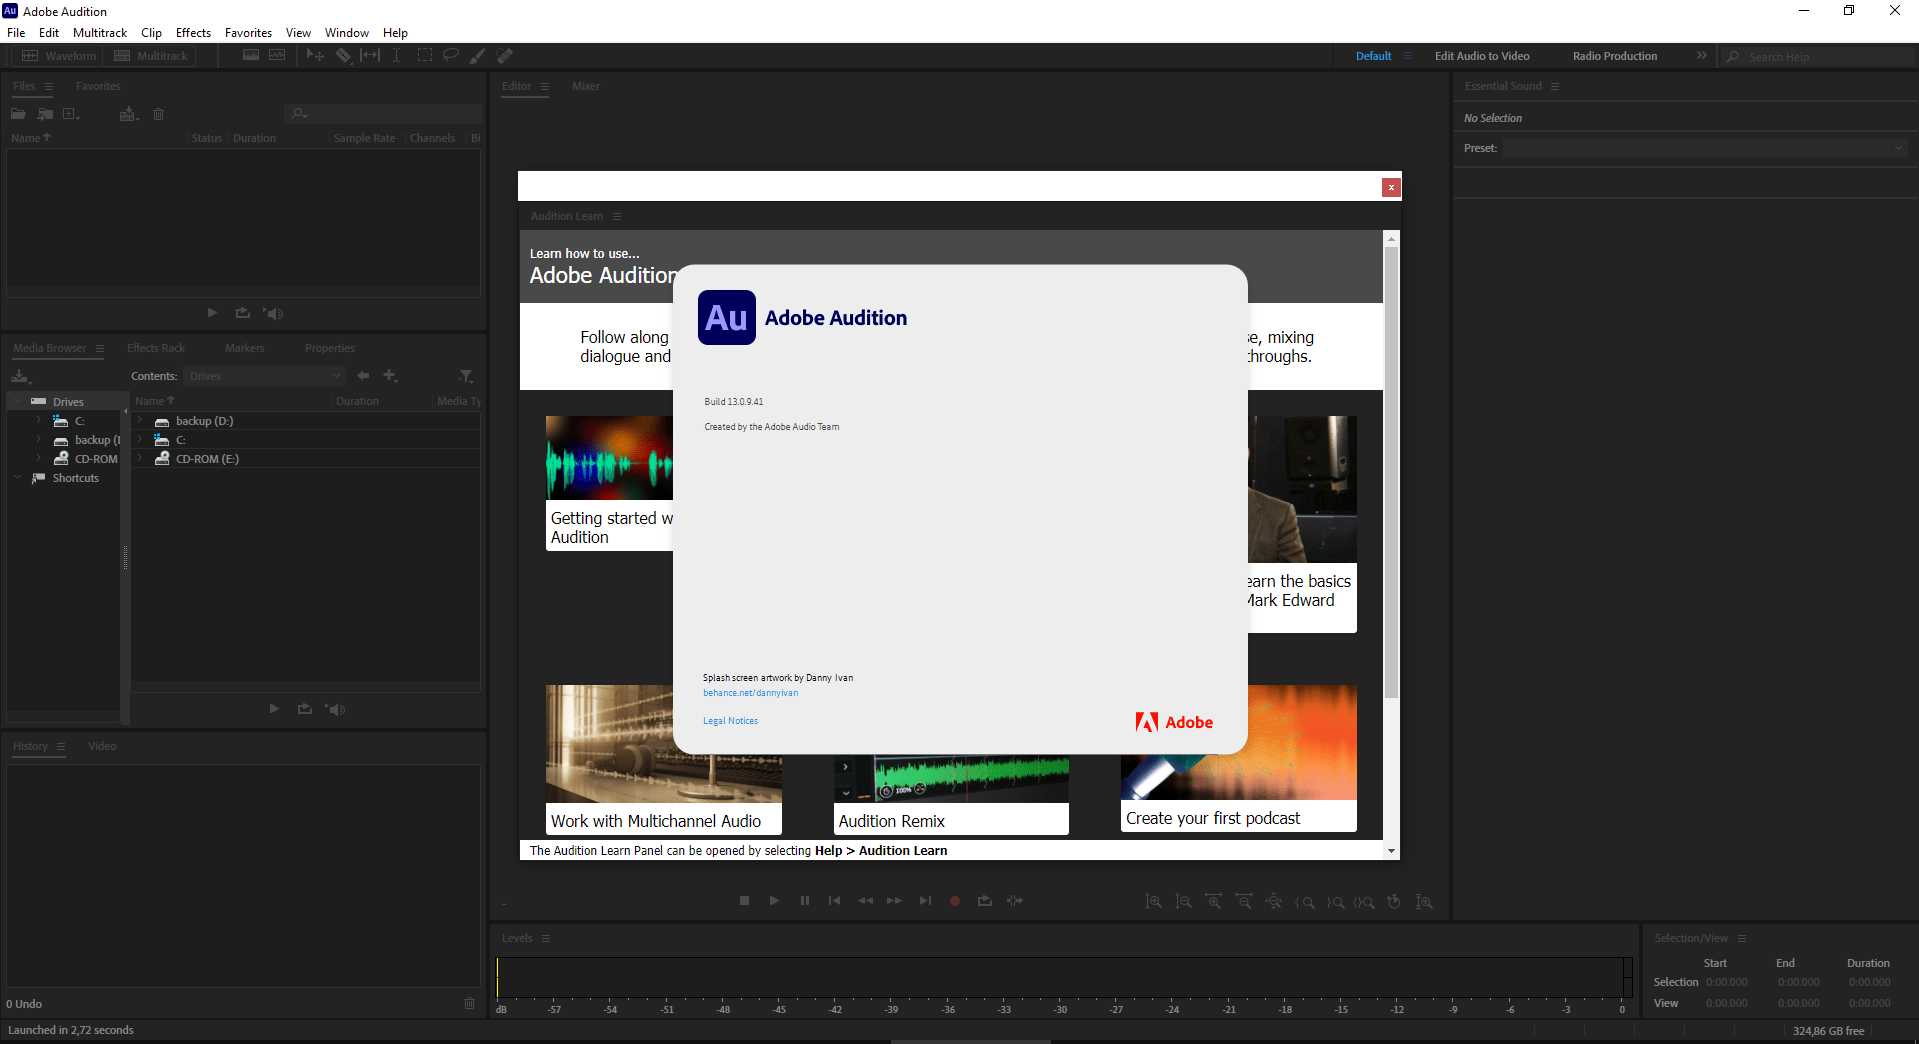Show more workspaces with double chevron

(x=1701, y=56)
